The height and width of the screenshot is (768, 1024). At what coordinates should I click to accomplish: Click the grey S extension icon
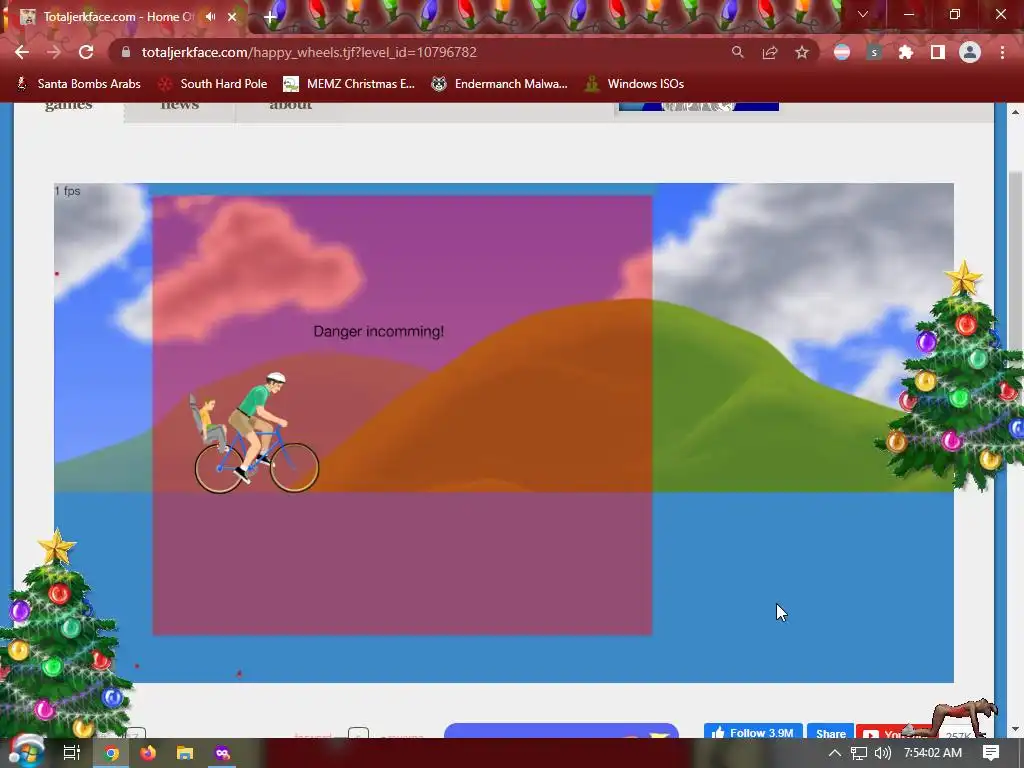click(874, 52)
